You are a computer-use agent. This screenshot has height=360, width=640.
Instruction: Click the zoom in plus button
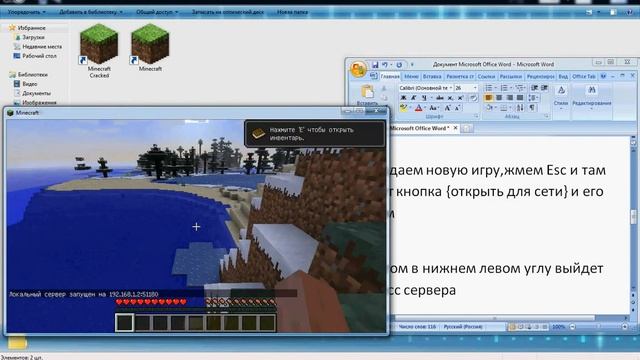tap(624, 327)
